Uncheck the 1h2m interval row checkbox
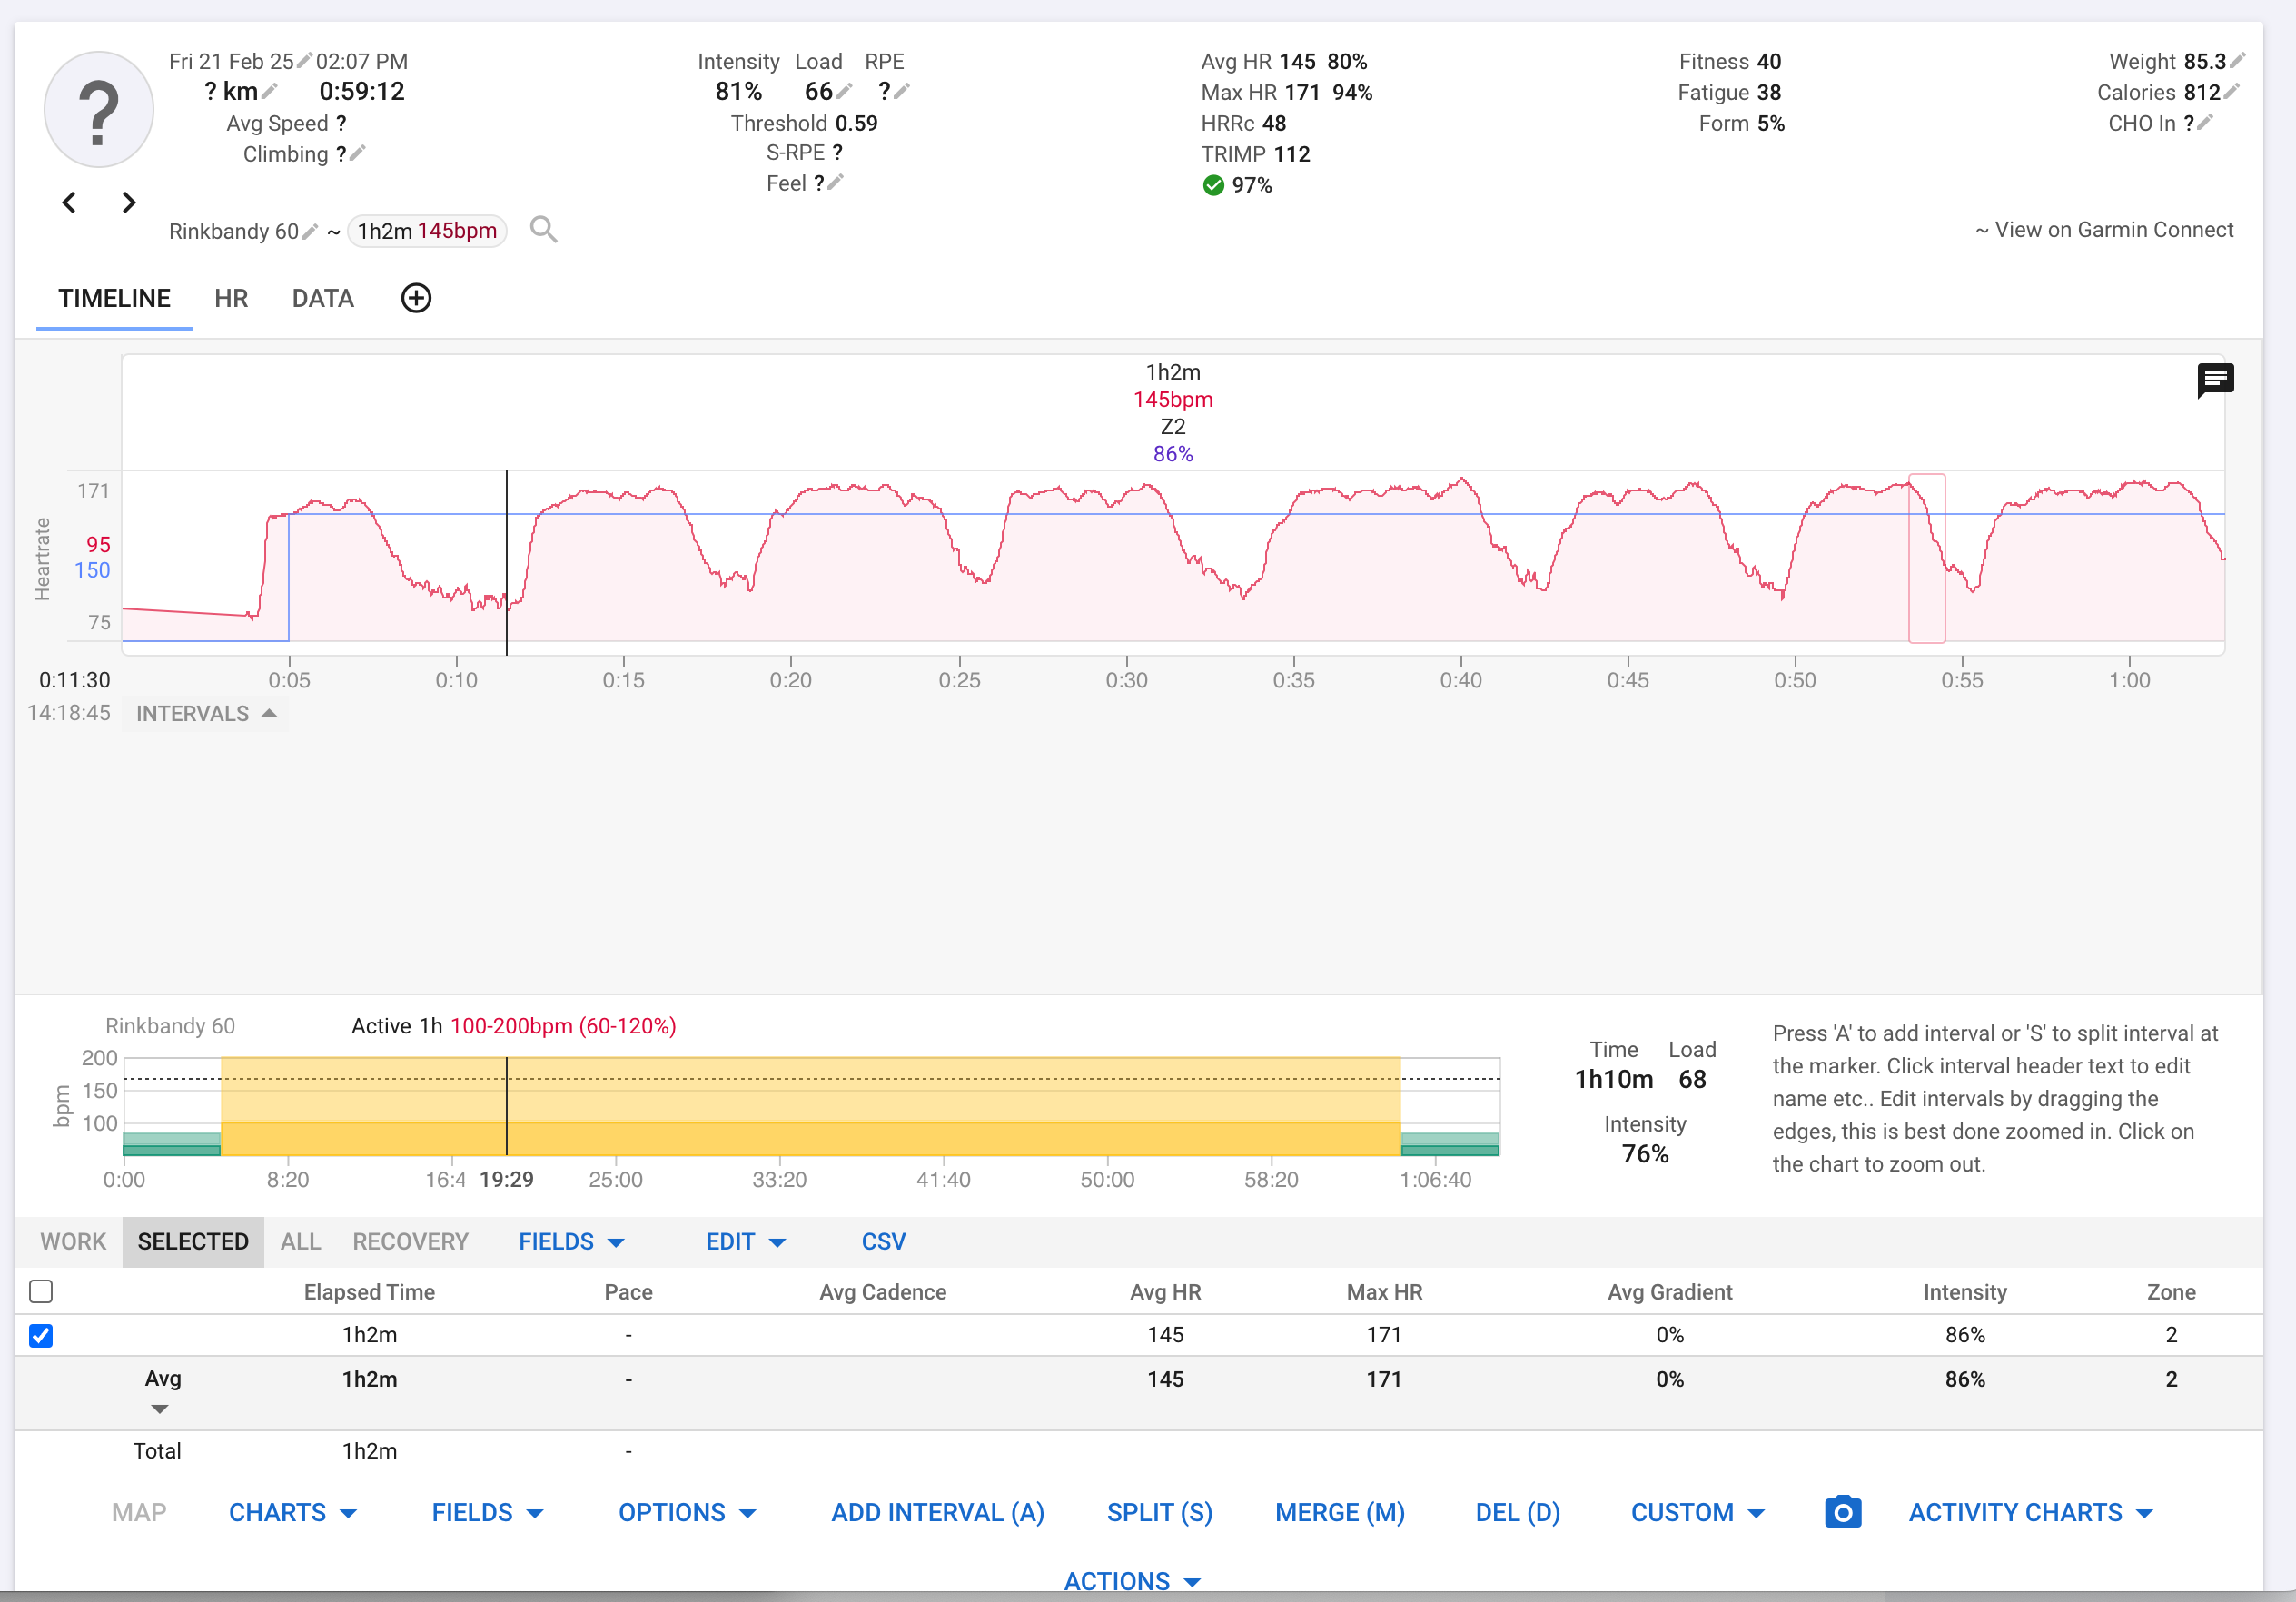 click(x=41, y=1335)
